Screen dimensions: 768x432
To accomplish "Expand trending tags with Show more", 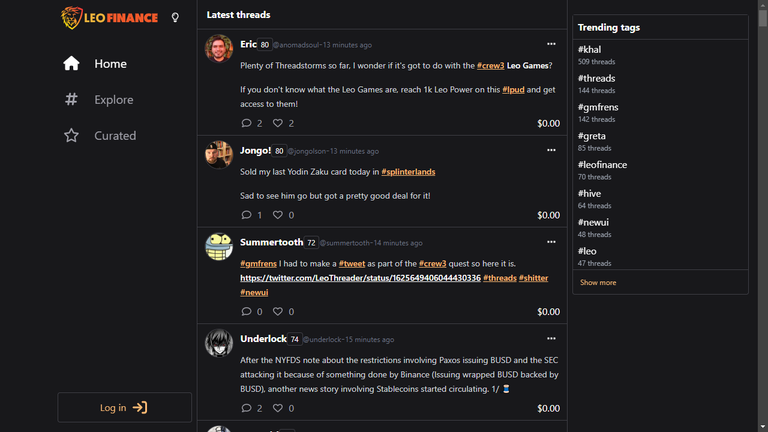I will (598, 283).
